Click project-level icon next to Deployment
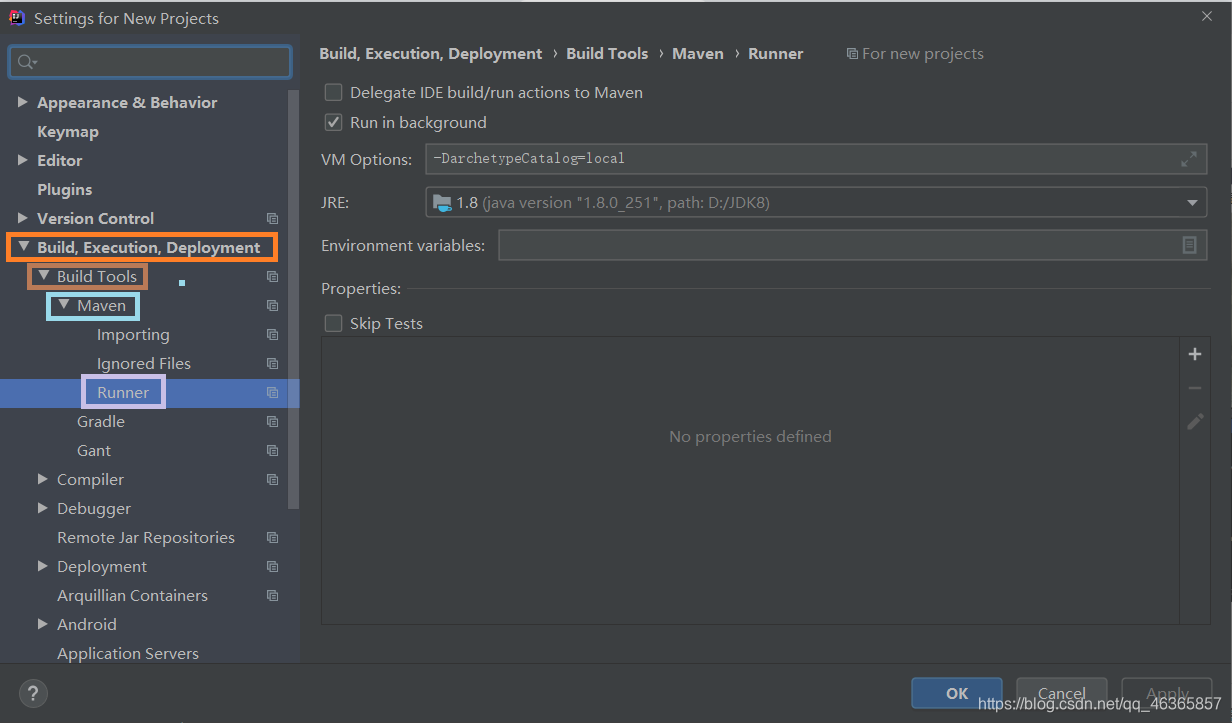 [x=272, y=566]
